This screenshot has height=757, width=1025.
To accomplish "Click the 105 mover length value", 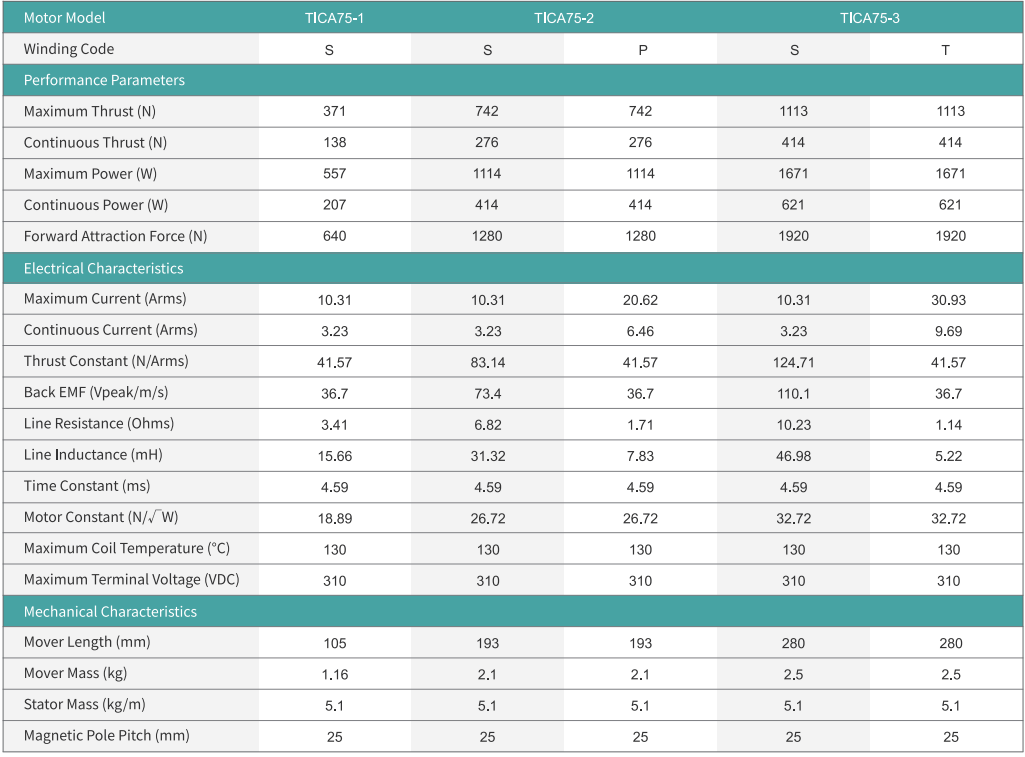I will pyautogui.click(x=335, y=643).
